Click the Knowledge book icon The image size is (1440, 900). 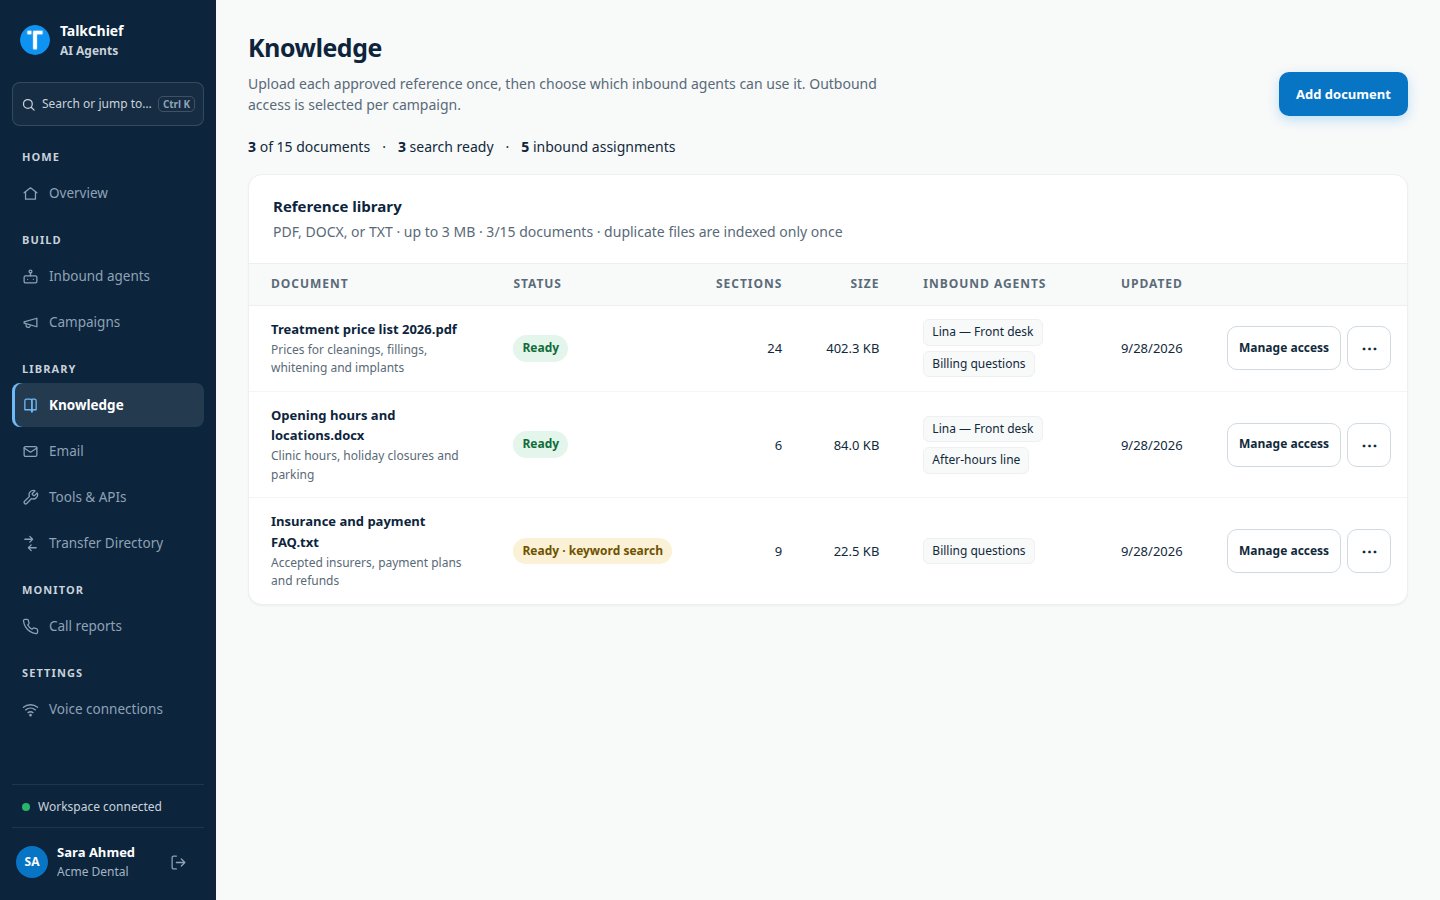[x=31, y=405]
